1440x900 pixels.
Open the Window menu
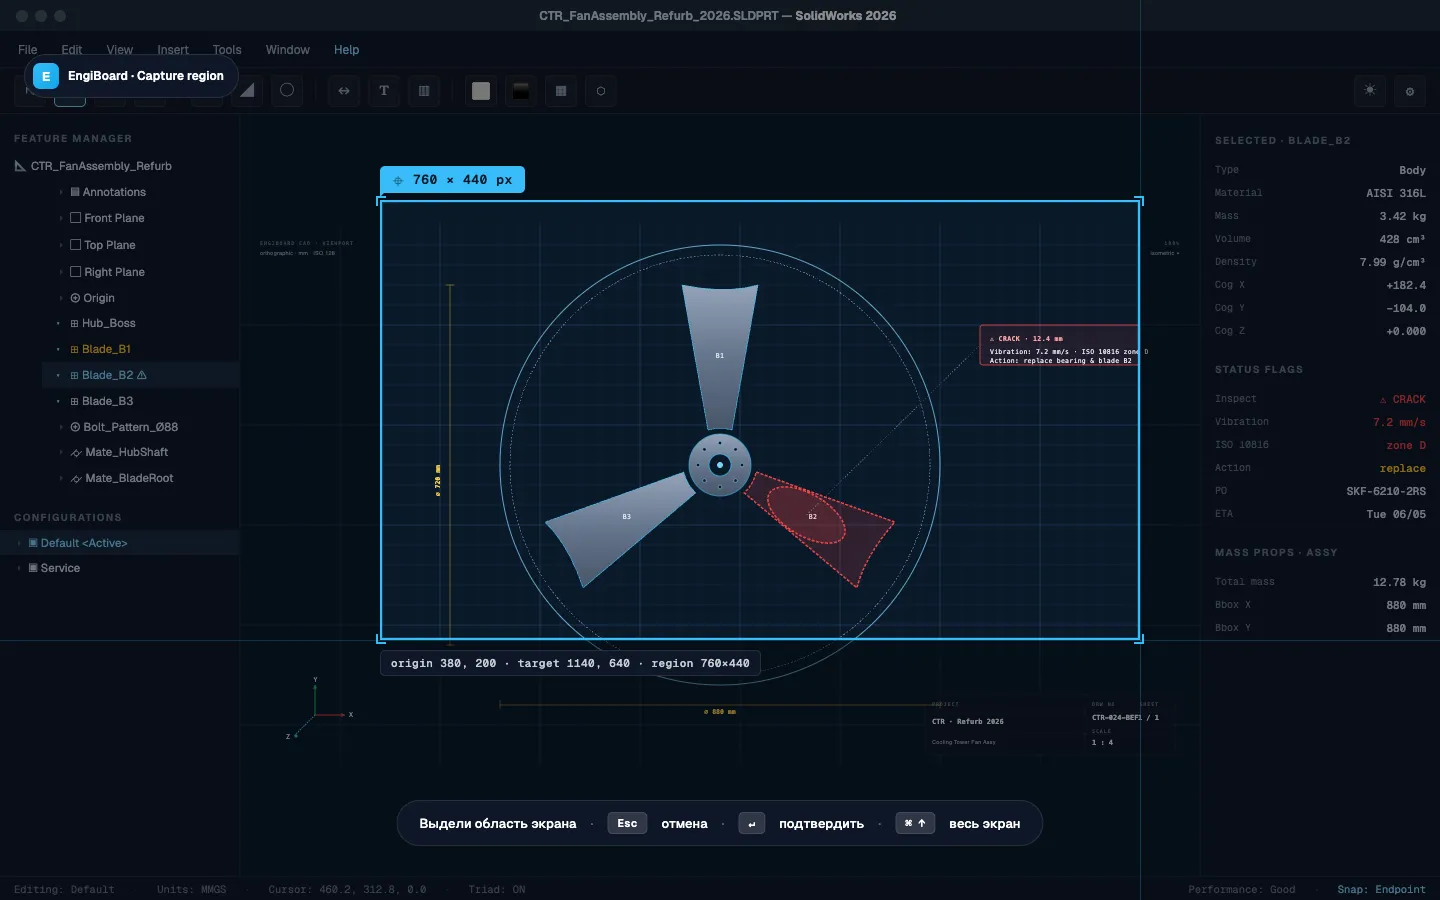coord(287,50)
